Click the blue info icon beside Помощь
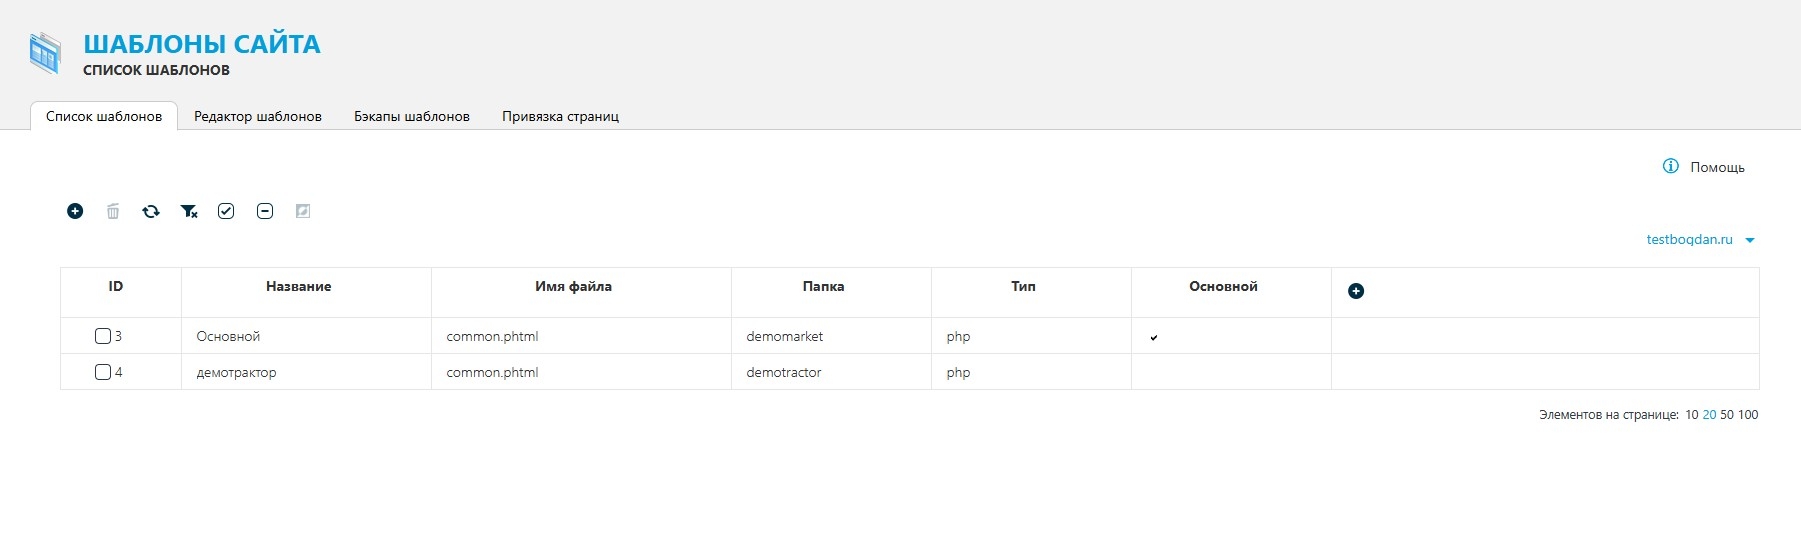This screenshot has width=1801, height=551. click(1670, 166)
